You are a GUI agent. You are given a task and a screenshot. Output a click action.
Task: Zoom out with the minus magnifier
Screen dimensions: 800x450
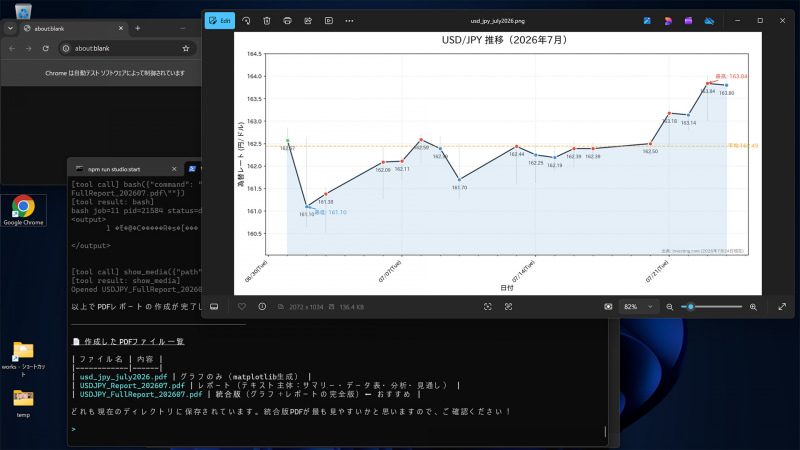click(669, 307)
